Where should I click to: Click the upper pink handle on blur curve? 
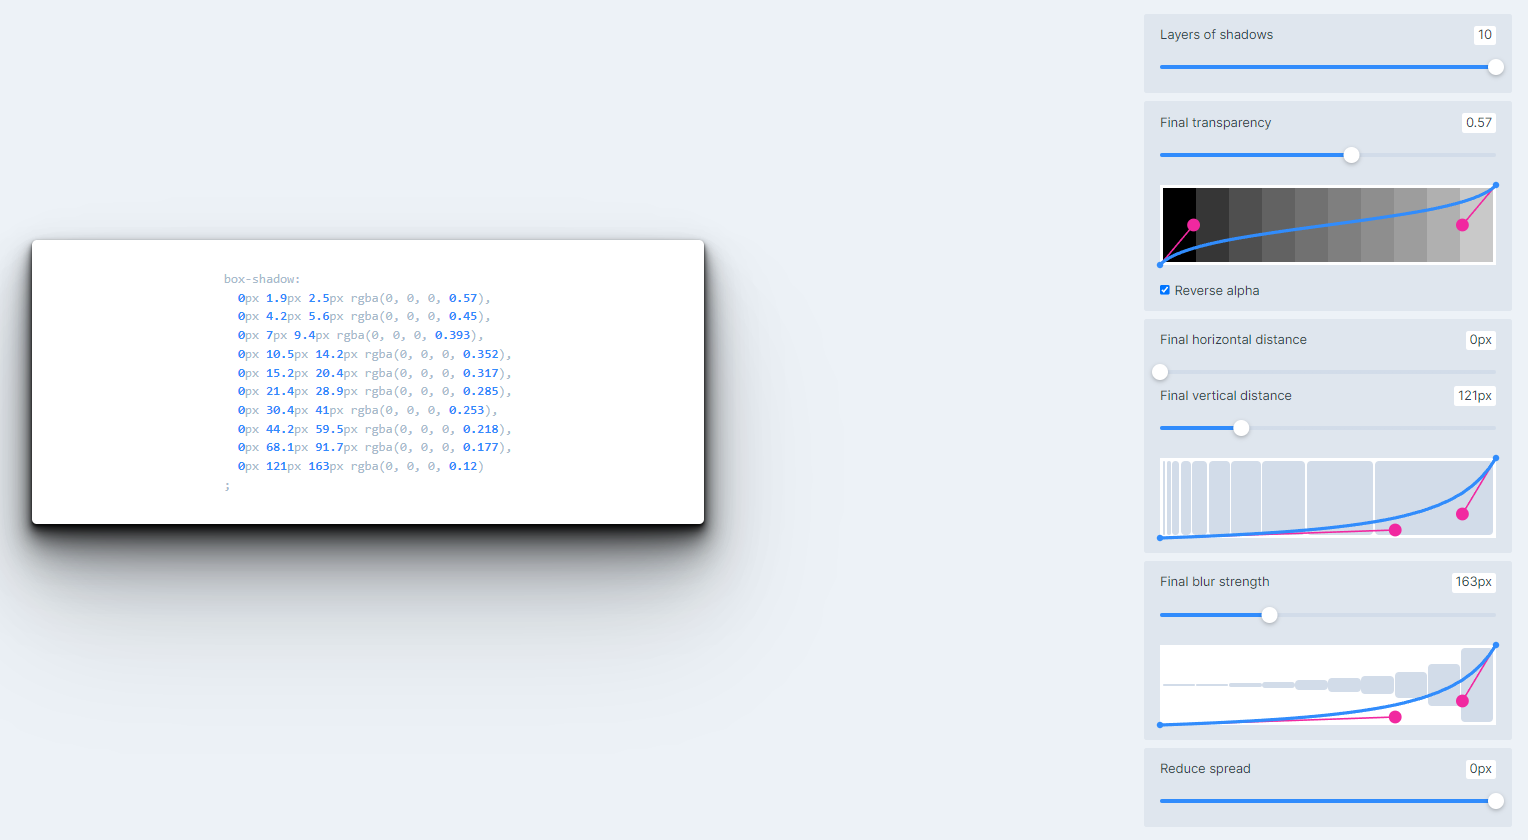click(x=1462, y=701)
